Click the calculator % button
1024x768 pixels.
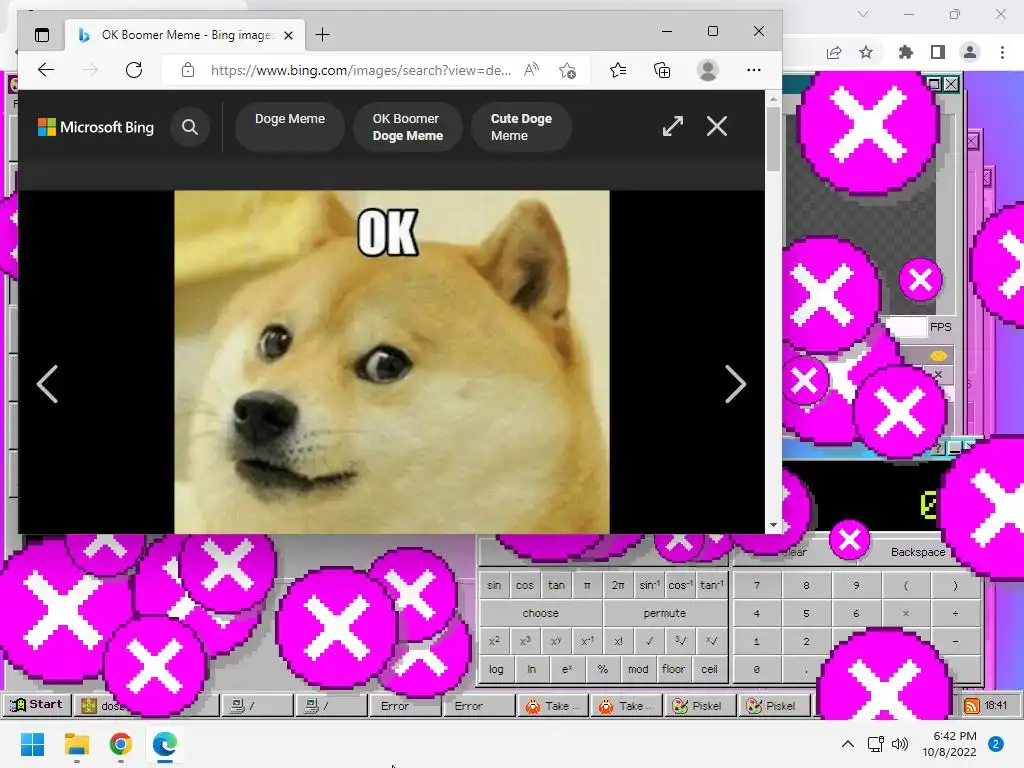click(x=603, y=669)
